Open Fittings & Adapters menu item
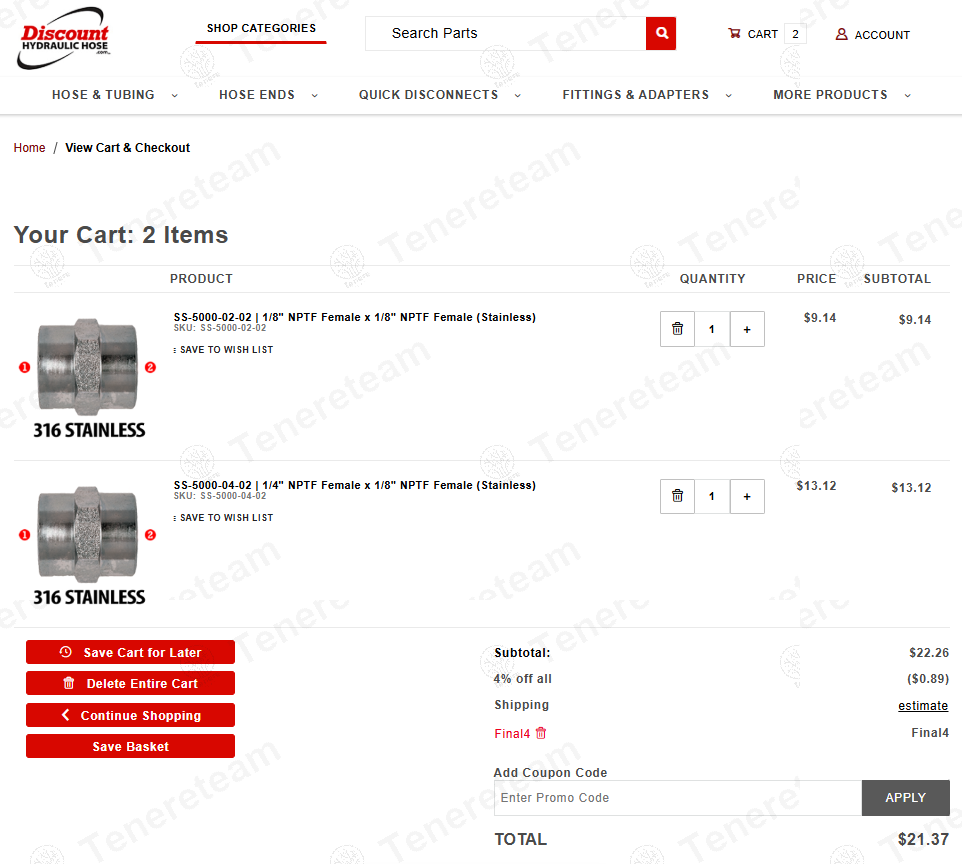Viewport: 962px width, 864px height. click(636, 95)
